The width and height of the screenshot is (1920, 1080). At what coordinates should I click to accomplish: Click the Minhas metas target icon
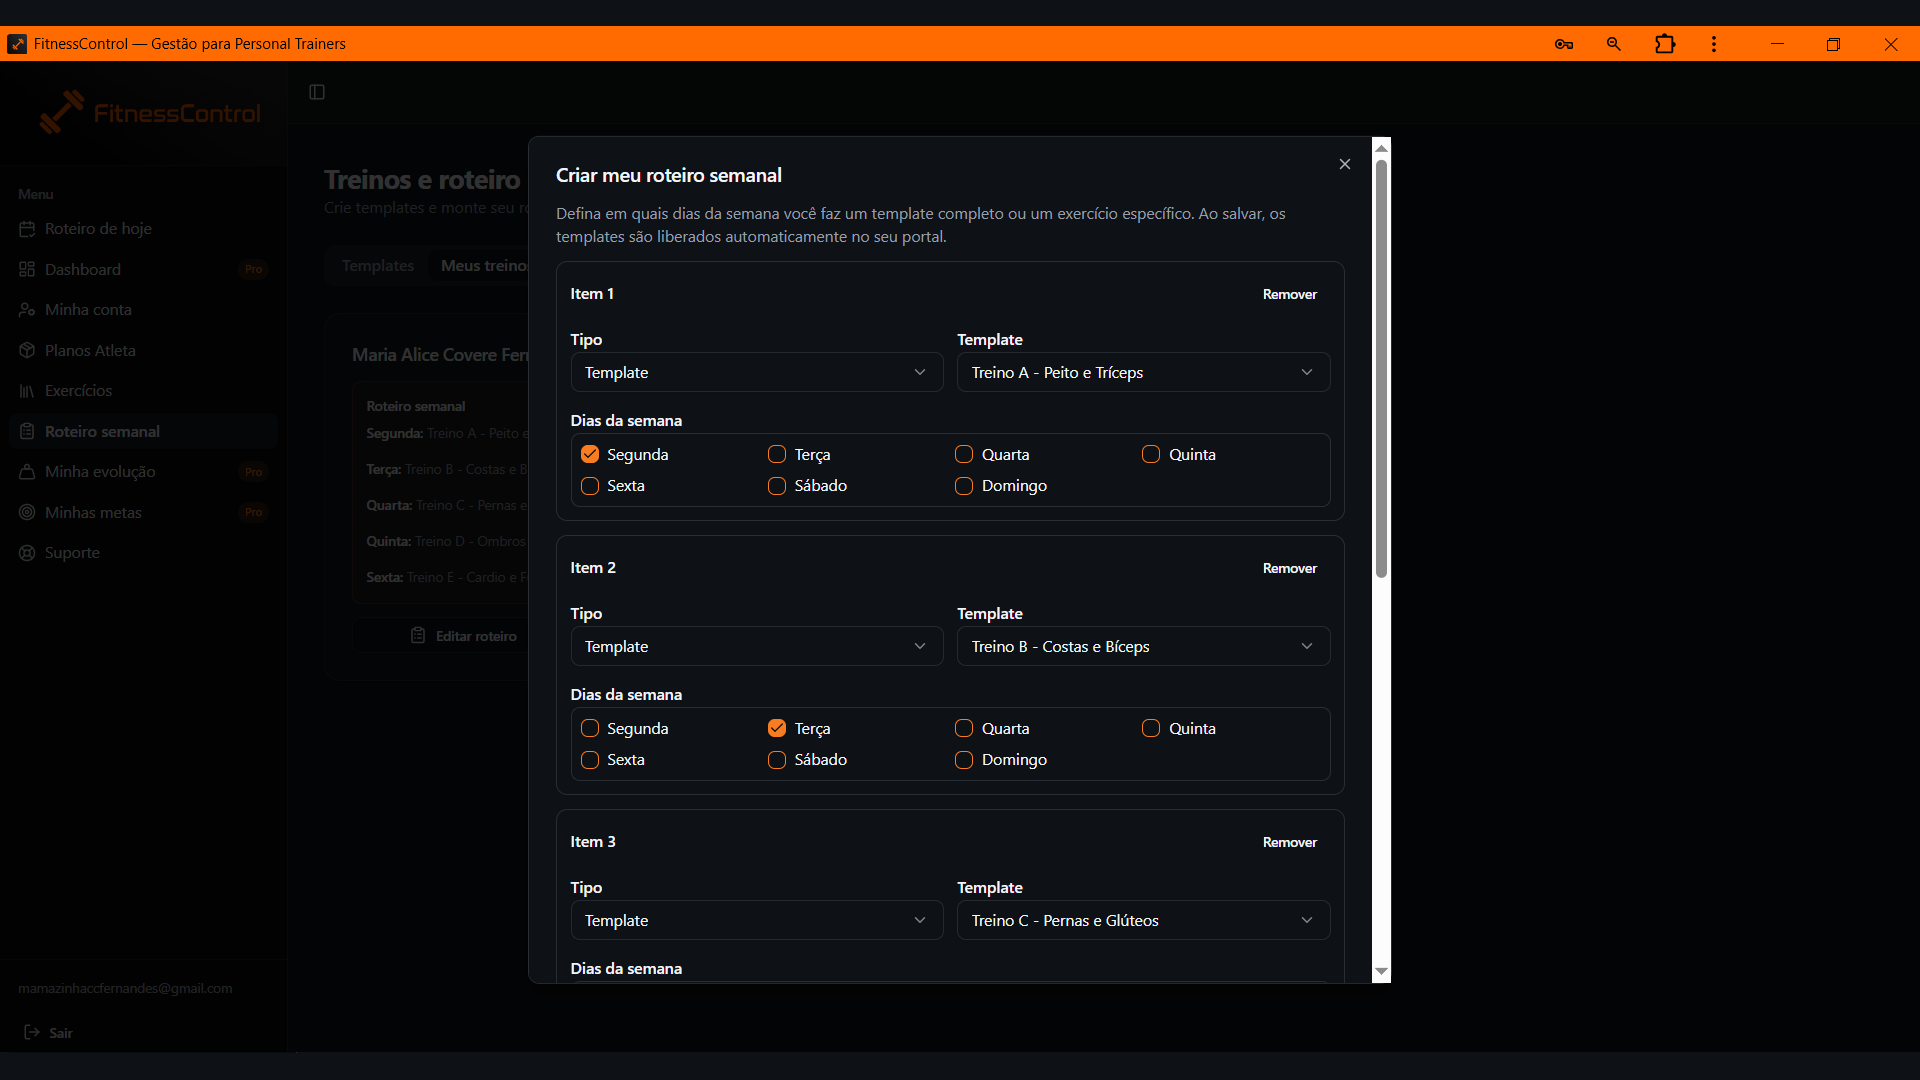(x=27, y=512)
